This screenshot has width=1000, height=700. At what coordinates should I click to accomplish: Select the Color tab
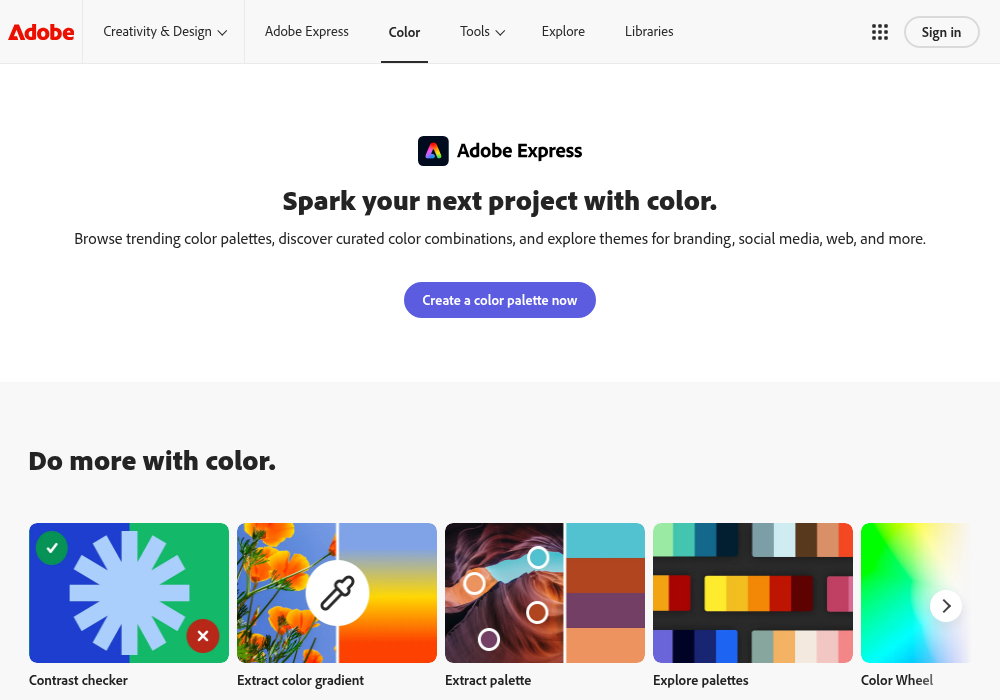tap(404, 32)
